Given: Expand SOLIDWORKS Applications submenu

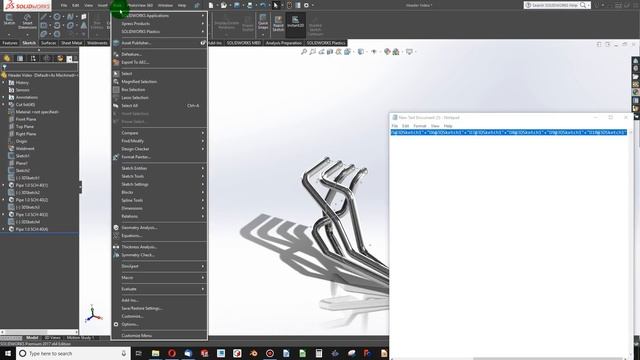Looking at the screenshot, I should tap(159, 16).
